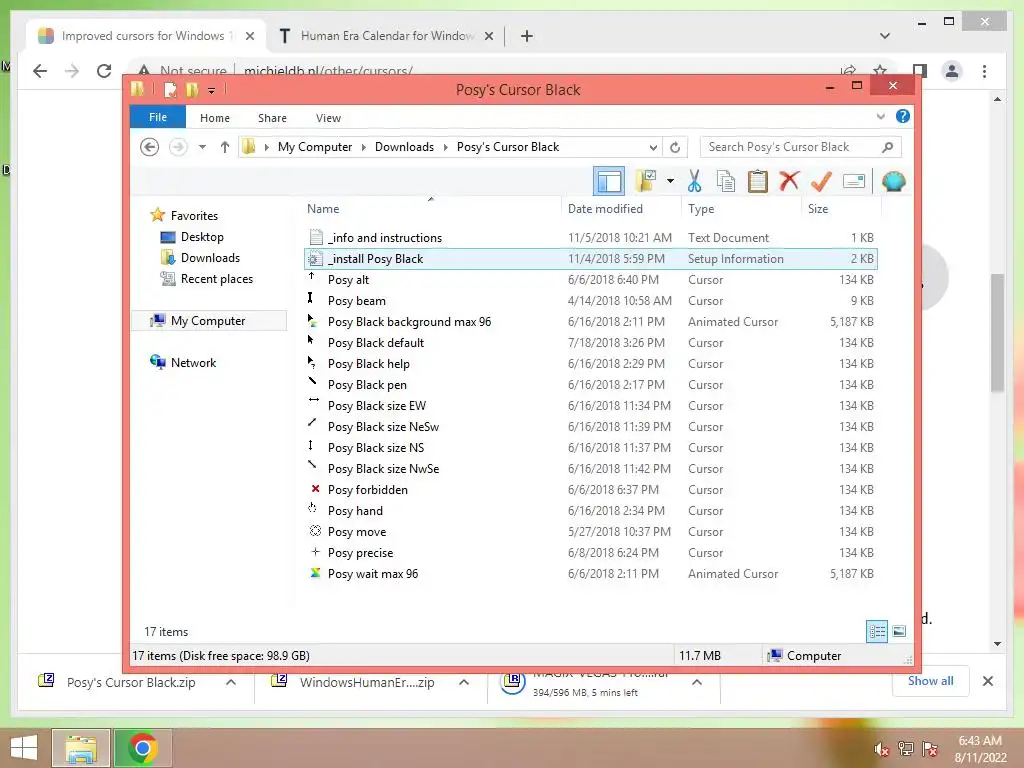The image size is (1024, 768).
Task: Click the Search Posy's Cursor Black field
Action: (x=801, y=147)
